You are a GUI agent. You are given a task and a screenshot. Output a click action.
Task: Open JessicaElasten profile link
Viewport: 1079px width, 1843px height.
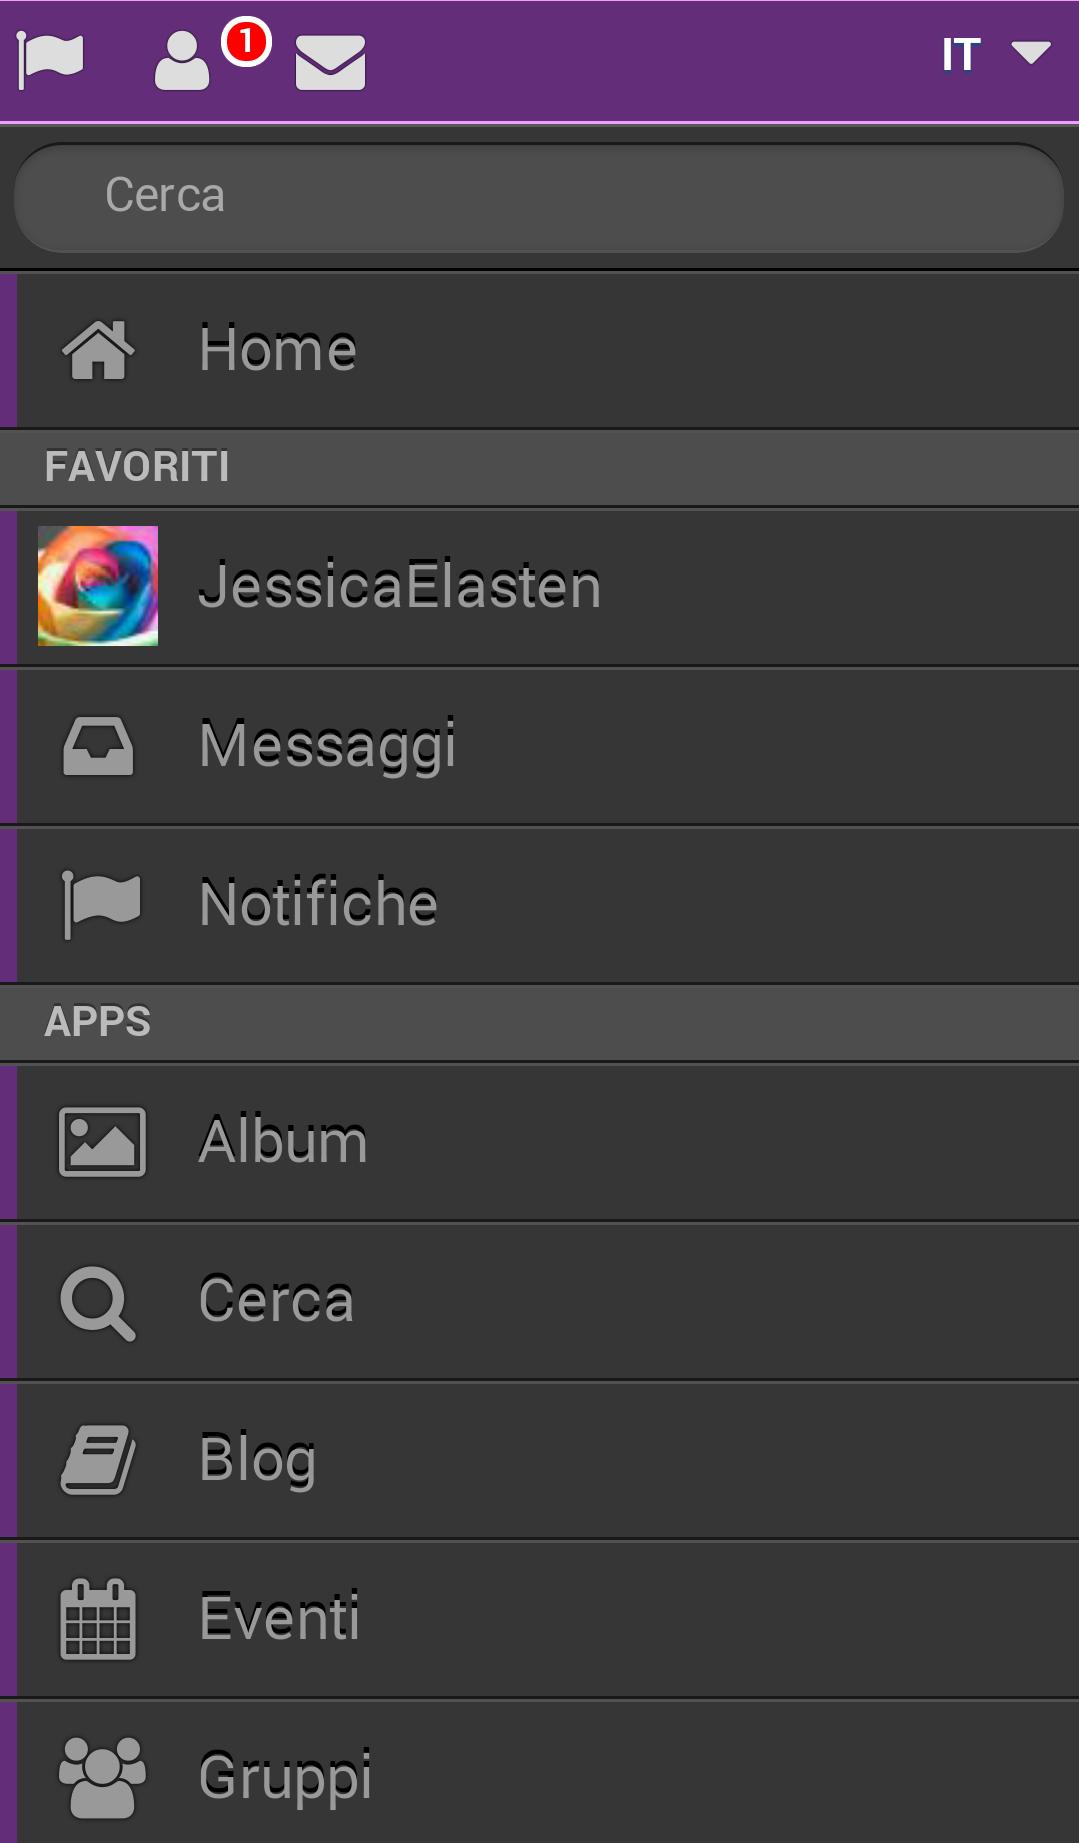coord(400,586)
